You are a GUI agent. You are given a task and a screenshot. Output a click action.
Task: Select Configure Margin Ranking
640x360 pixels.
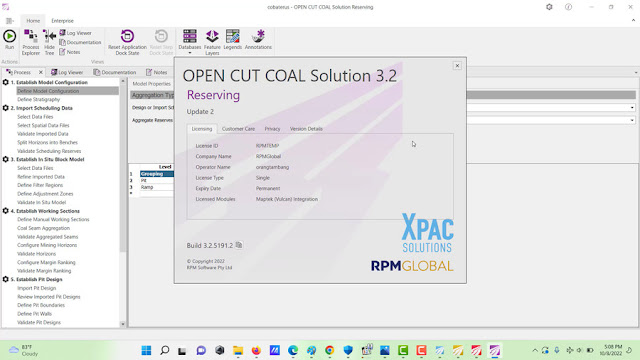(46, 262)
